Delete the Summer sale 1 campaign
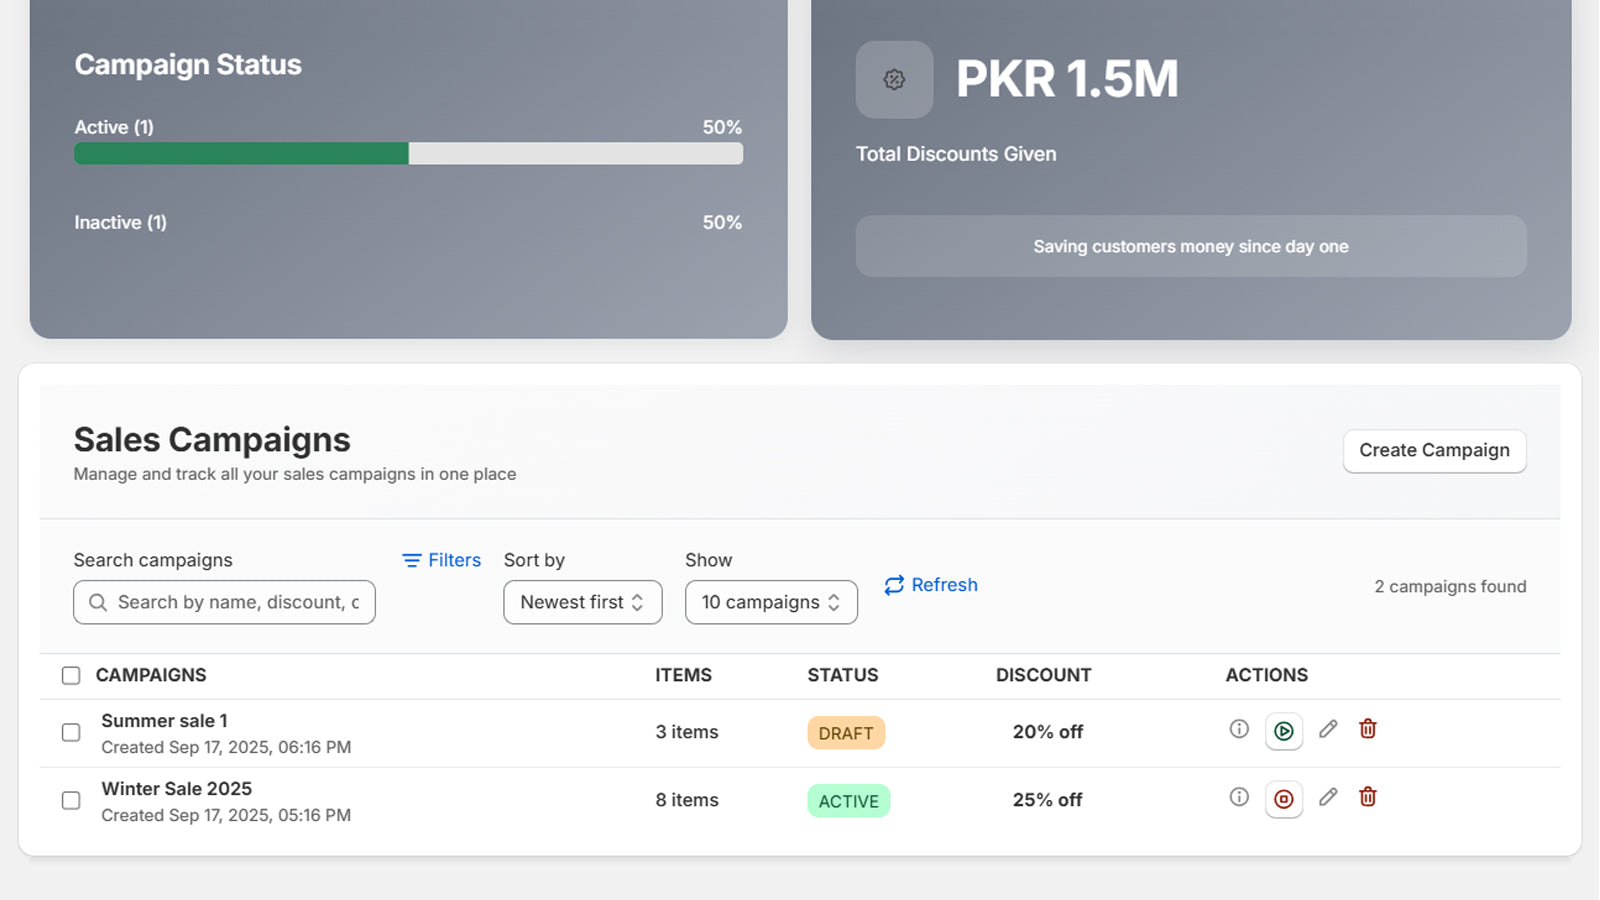1600x900 pixels. coord(1368,730)
